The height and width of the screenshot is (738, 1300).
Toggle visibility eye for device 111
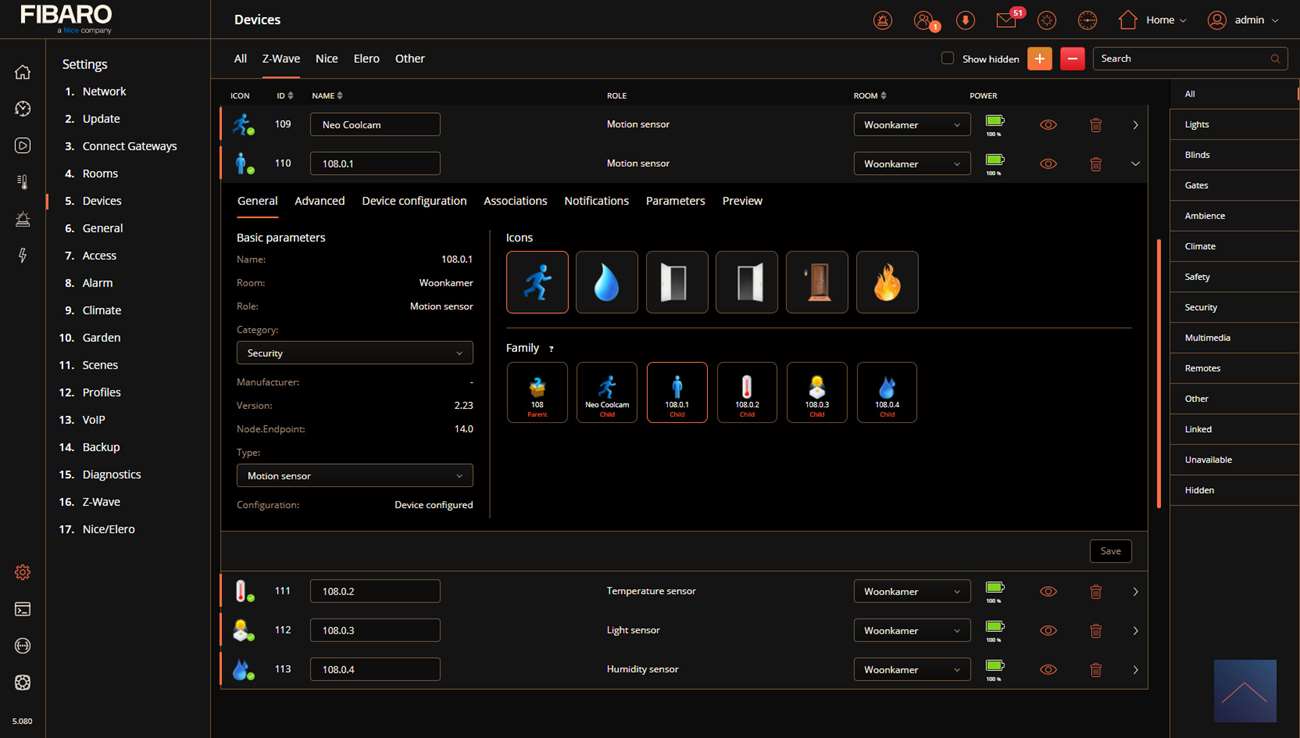[x=1048, y=592]
